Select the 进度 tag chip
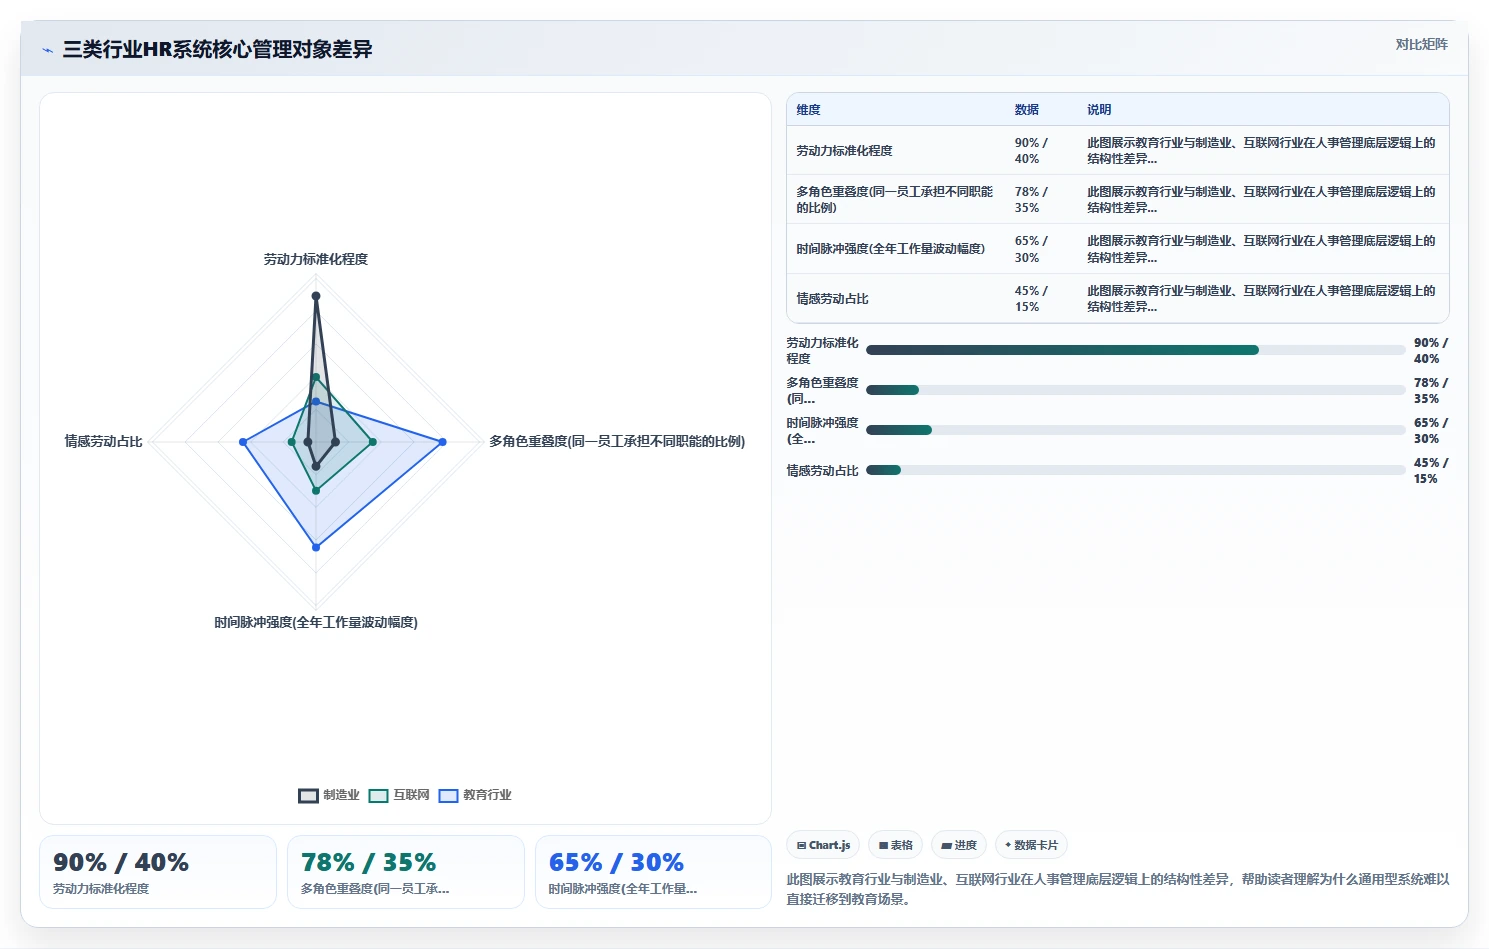The width and height of the screenshot is (1489, 949). (959, 845)
